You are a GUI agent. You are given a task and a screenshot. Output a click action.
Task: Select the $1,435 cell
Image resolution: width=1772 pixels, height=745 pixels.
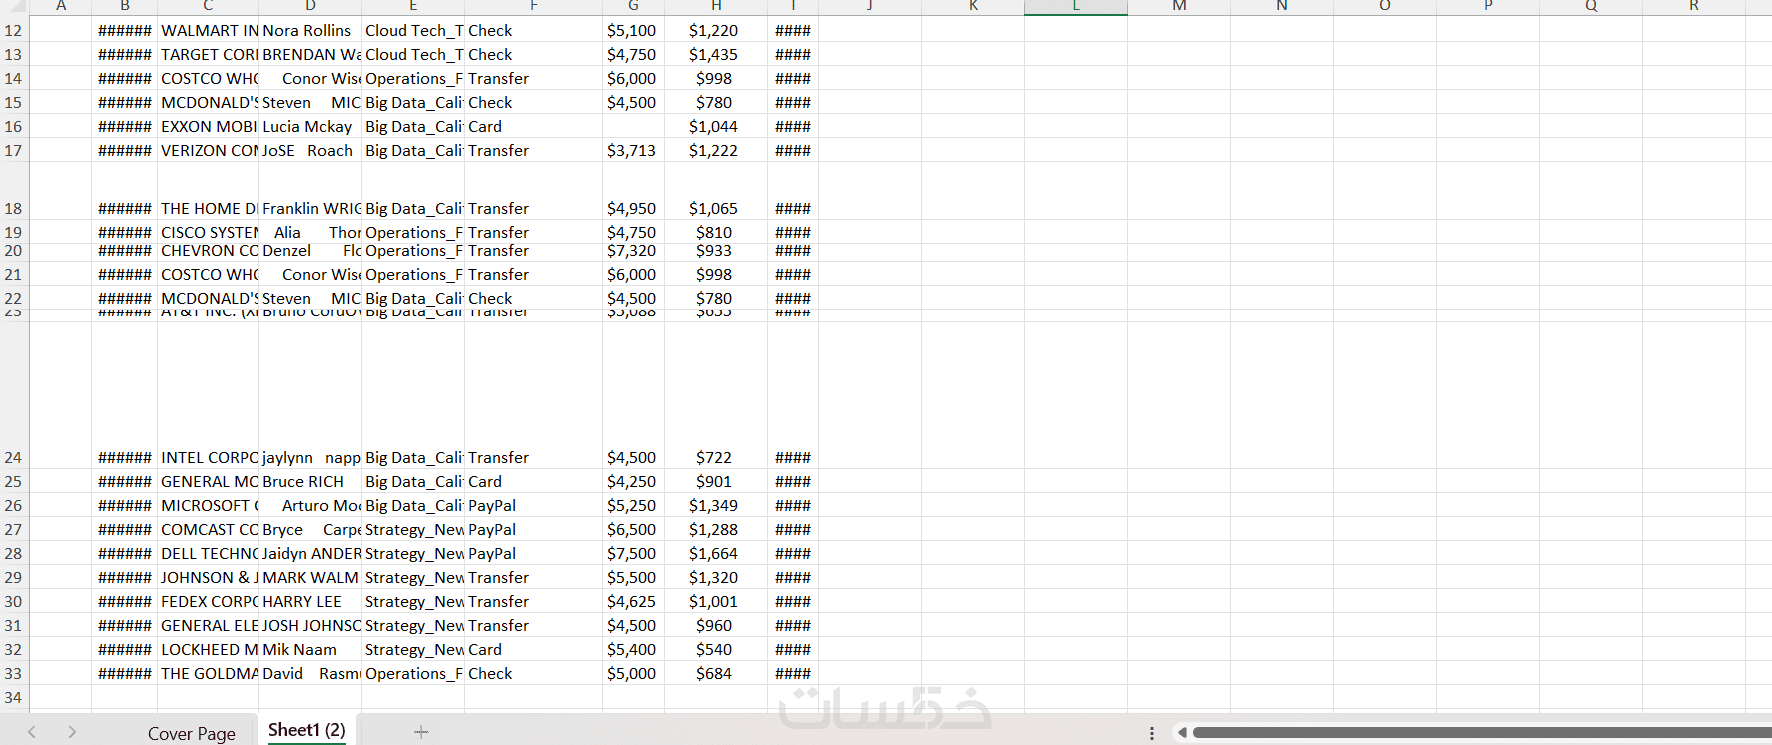(716, 54)
